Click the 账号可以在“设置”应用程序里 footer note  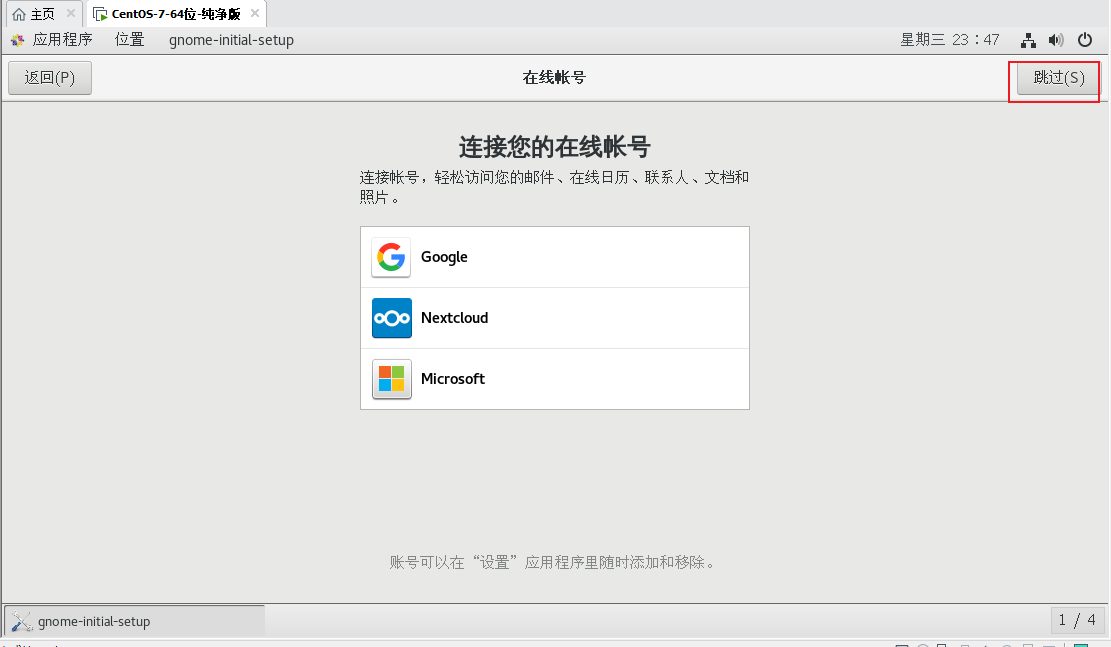coord(554,563)
